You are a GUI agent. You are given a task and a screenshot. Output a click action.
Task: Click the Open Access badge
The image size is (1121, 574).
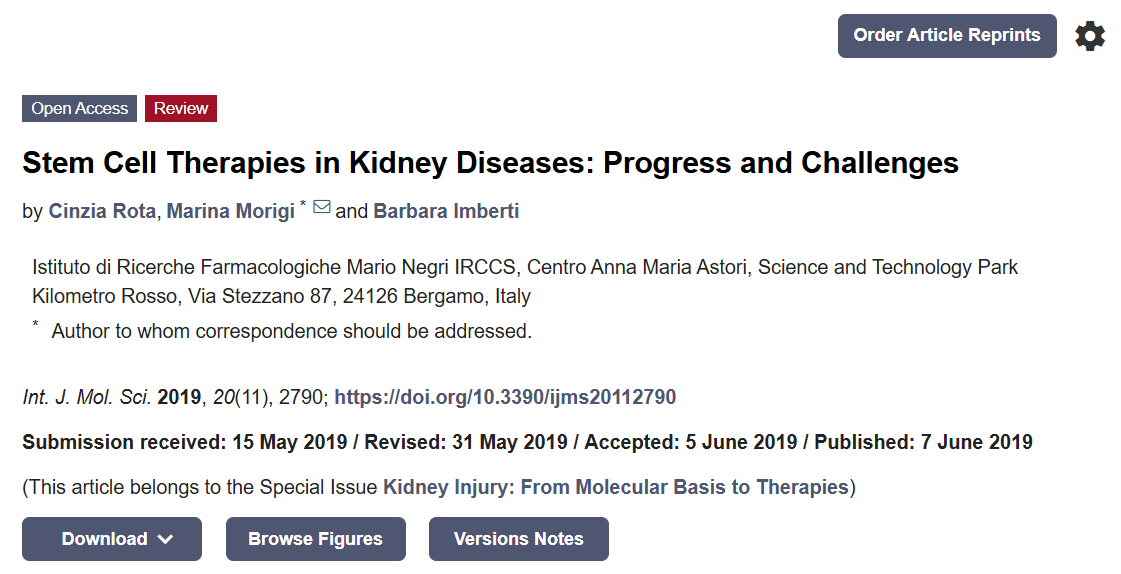click(79, 109)
